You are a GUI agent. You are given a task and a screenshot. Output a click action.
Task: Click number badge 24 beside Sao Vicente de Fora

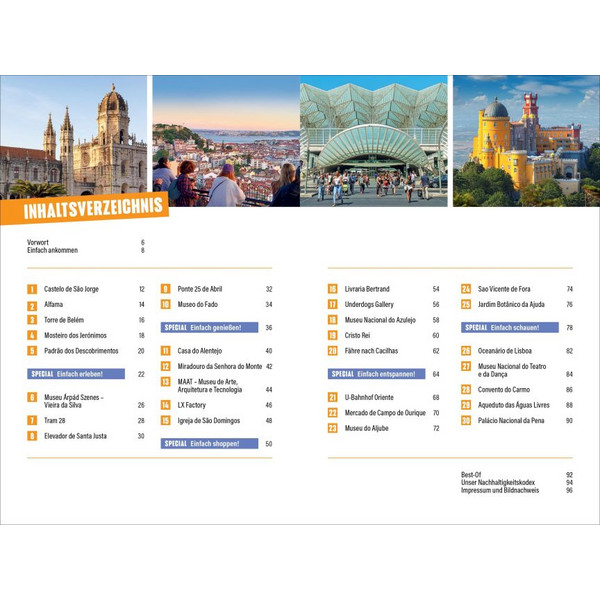click(466, 289)
